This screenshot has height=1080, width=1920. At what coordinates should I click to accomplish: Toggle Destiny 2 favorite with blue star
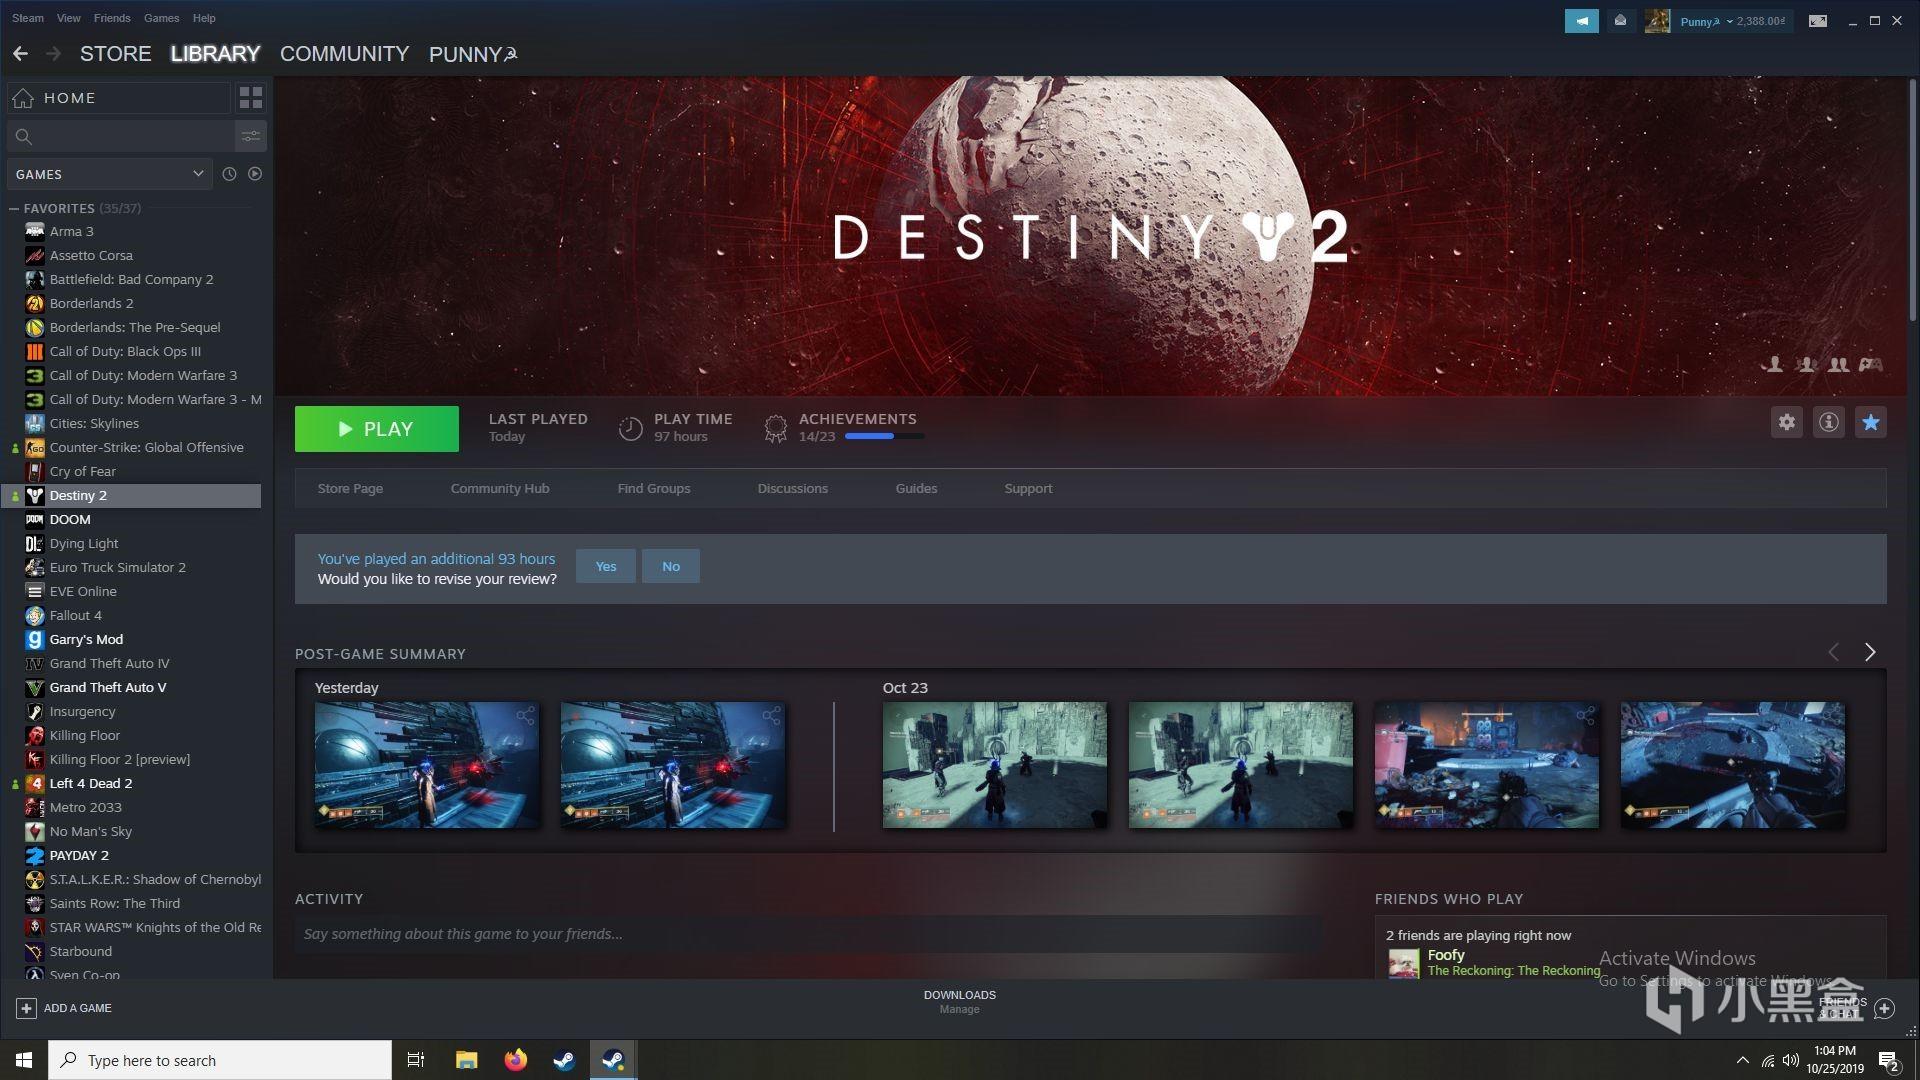tap(1870, 422)
